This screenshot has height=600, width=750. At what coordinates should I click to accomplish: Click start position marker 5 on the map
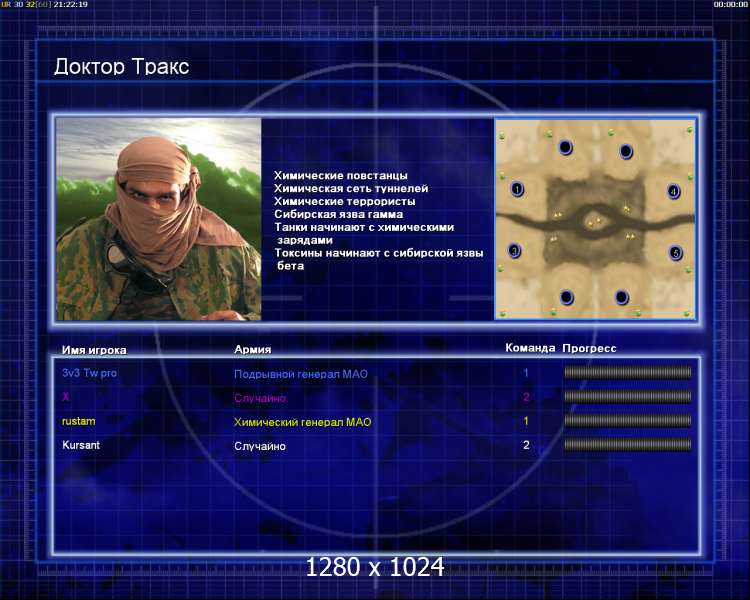tap(675, 252)
